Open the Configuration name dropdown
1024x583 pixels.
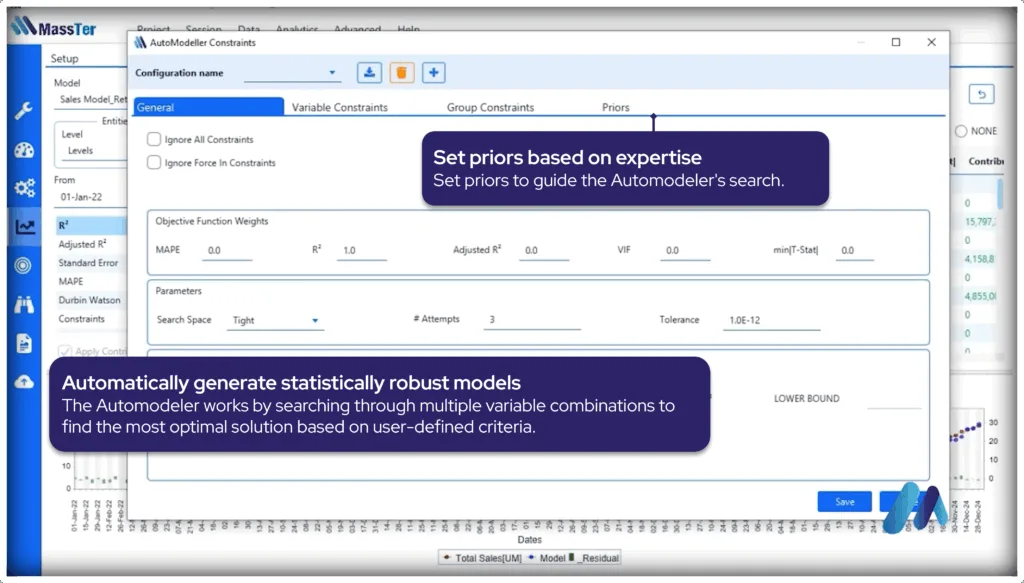[x=292, y=73]
